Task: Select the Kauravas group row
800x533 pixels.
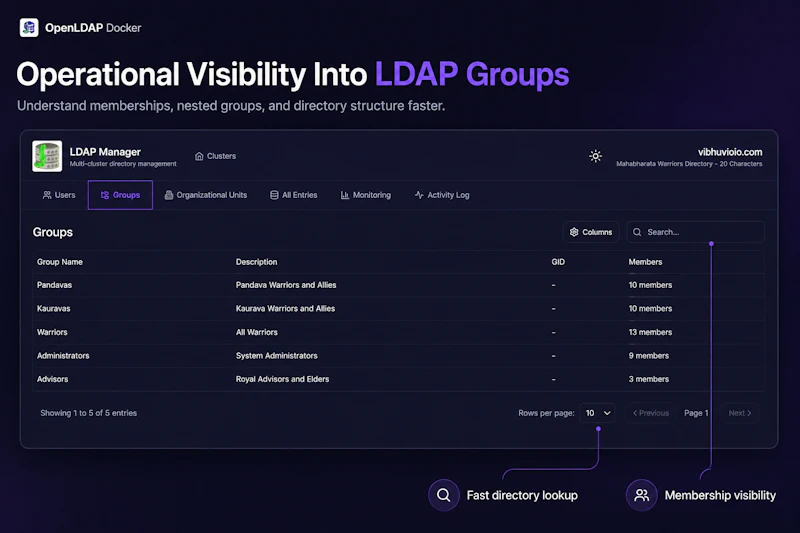Action: coord(398,309)
